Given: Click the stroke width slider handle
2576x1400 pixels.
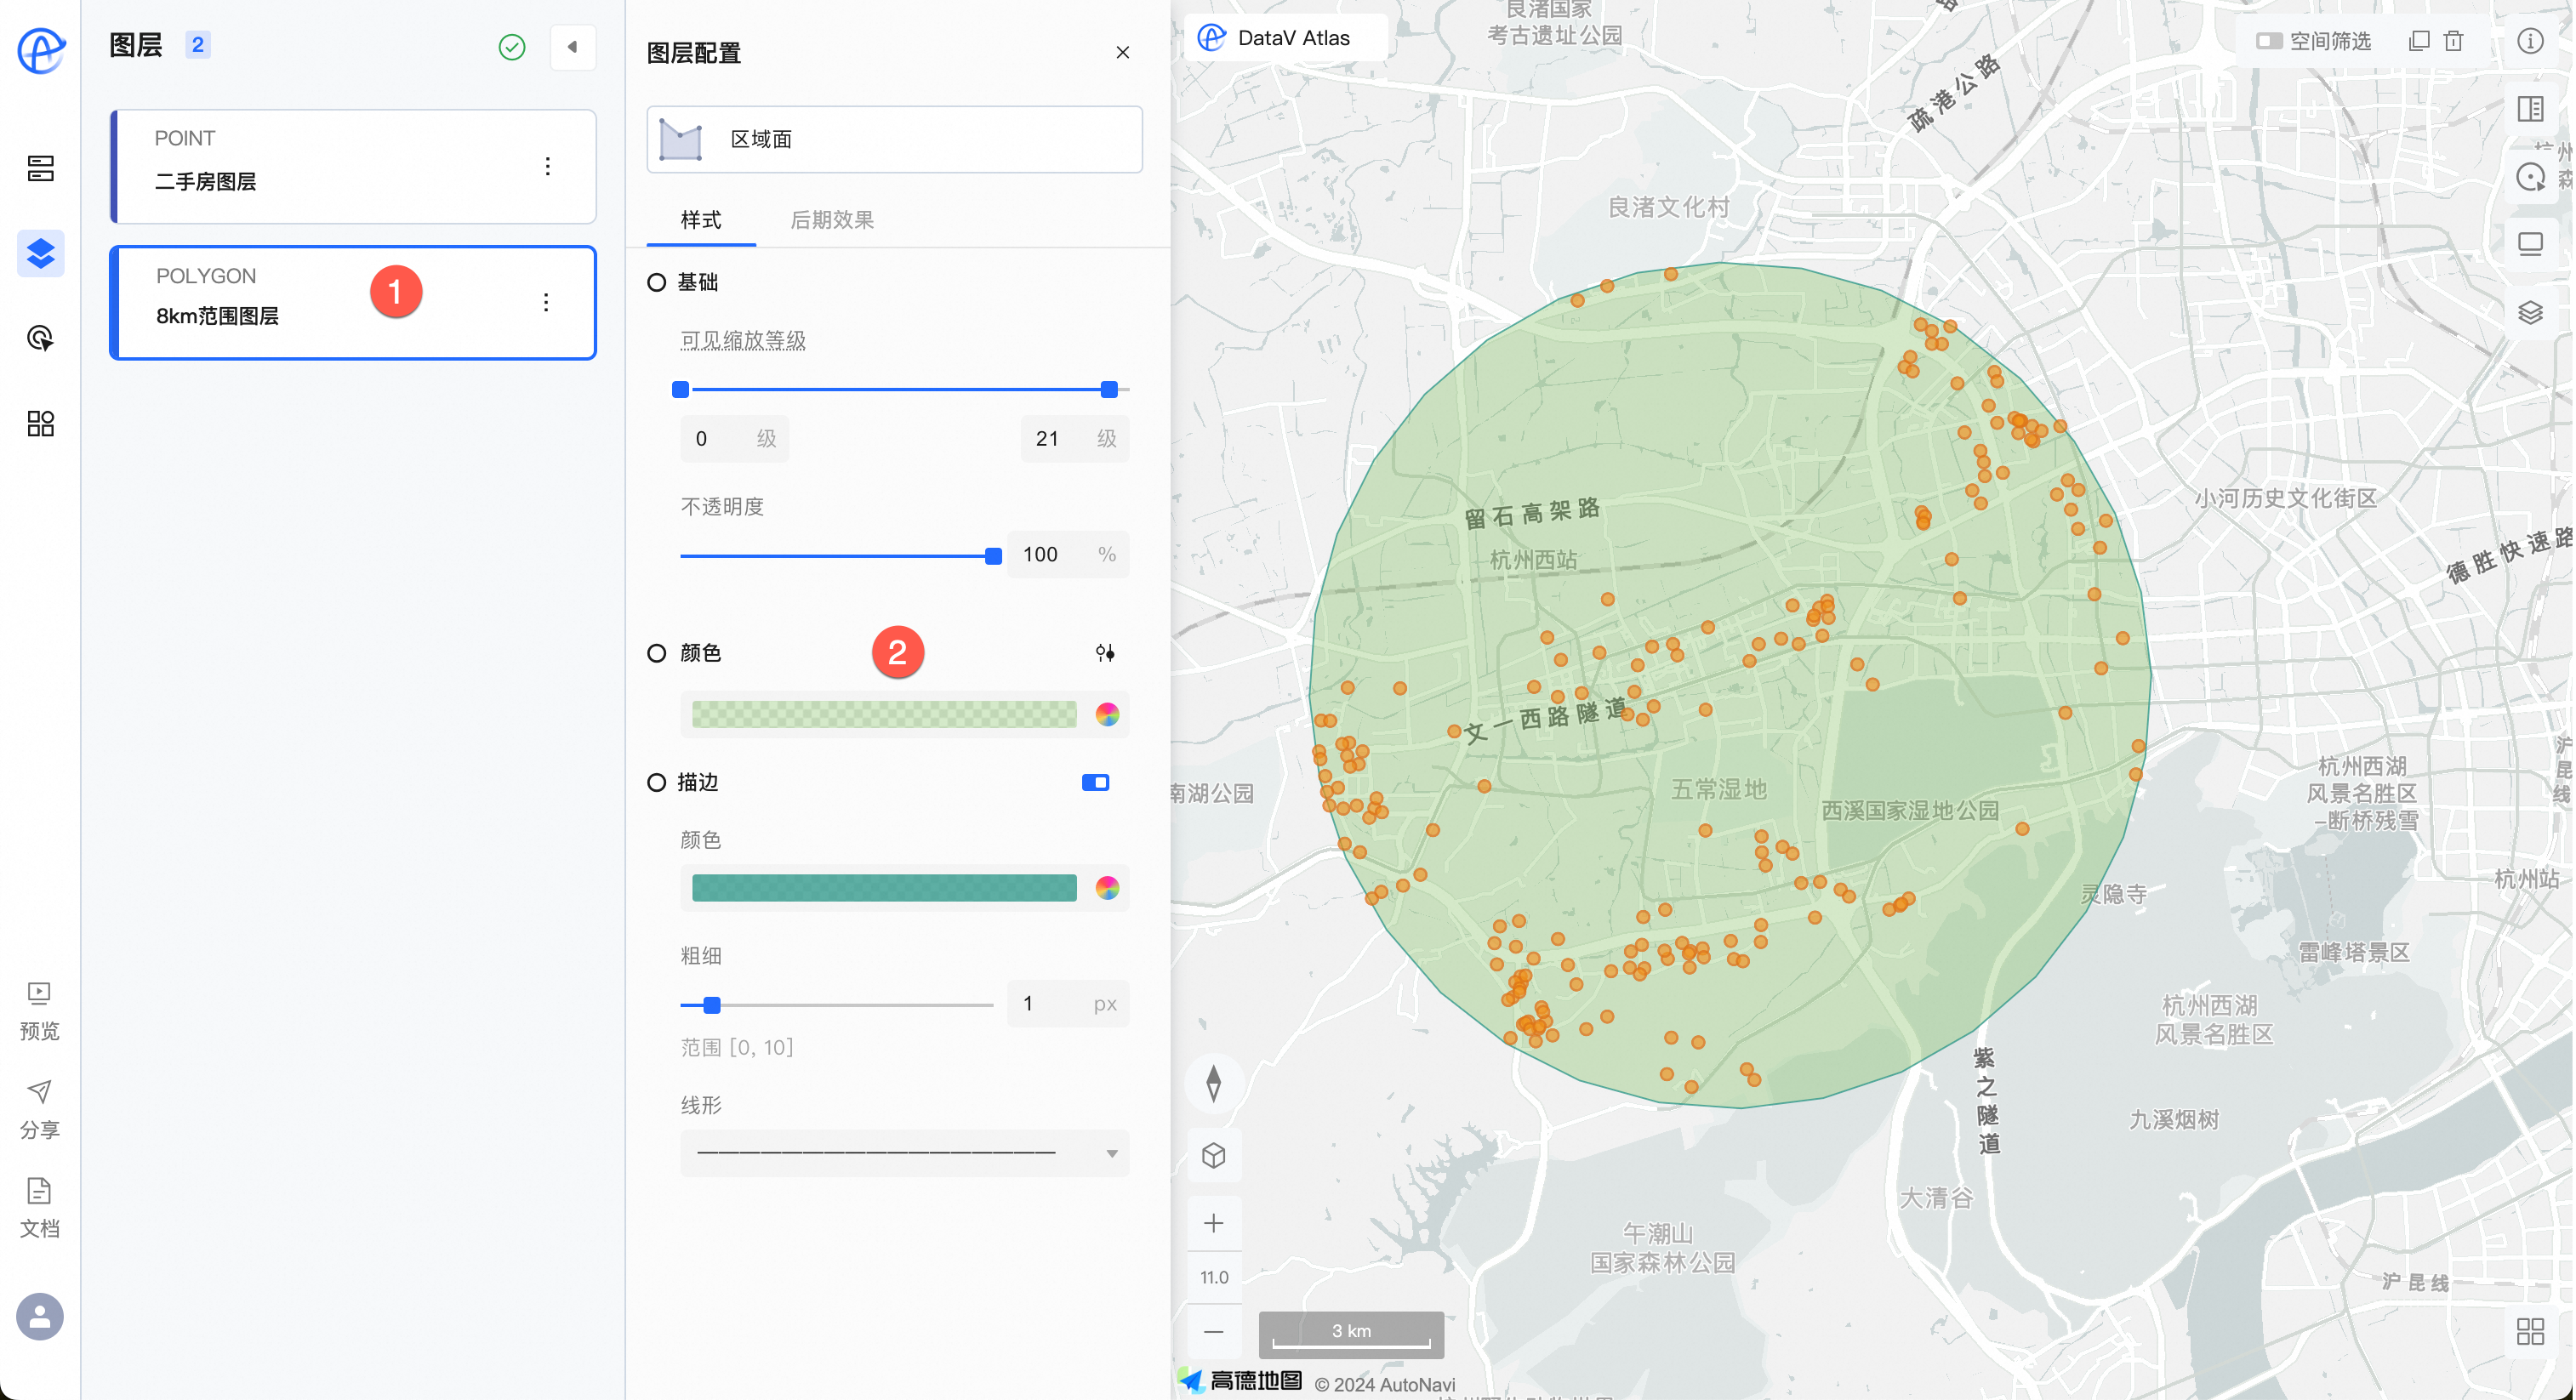Looking at the screenshot, I should (x=712, y=1005).
